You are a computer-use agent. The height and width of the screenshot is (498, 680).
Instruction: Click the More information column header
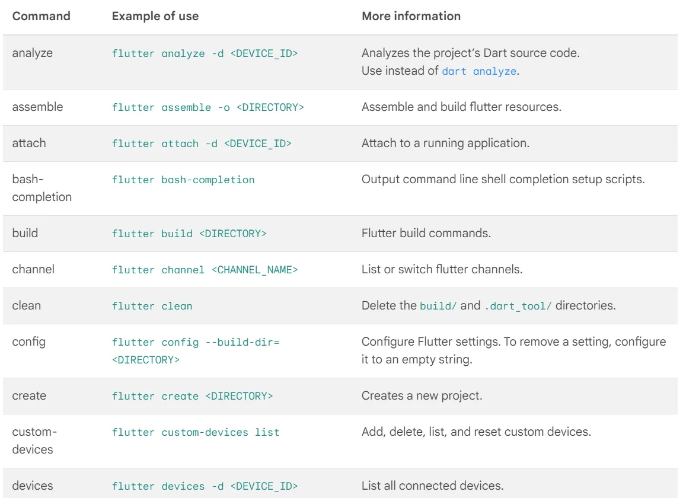click(x=411, y=16)
